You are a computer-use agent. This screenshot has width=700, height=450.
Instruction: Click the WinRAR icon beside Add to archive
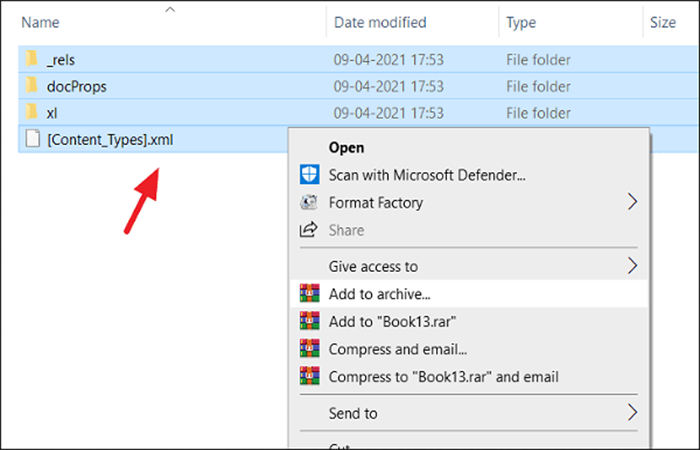coord(309,294)
